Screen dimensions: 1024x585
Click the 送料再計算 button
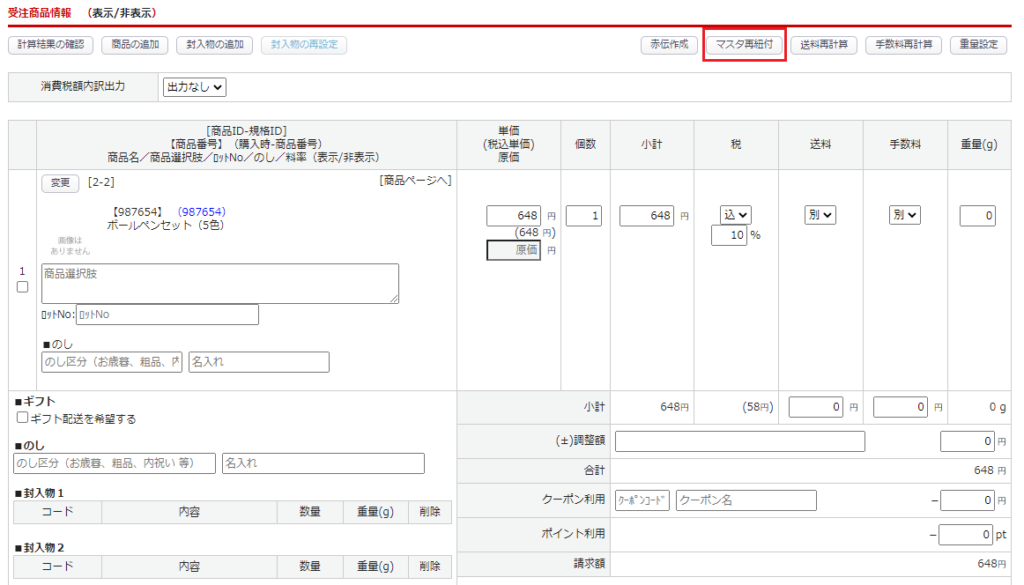(x=824, y=45)
